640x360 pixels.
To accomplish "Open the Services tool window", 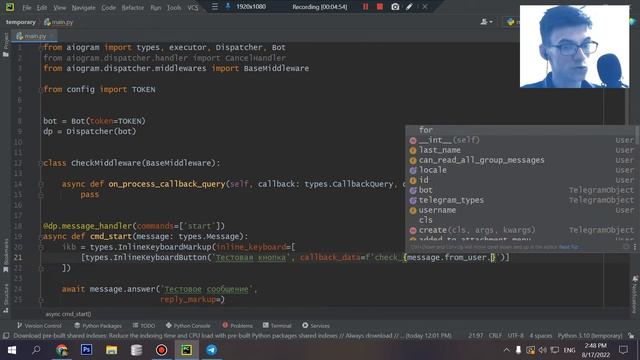I will 316,326.
